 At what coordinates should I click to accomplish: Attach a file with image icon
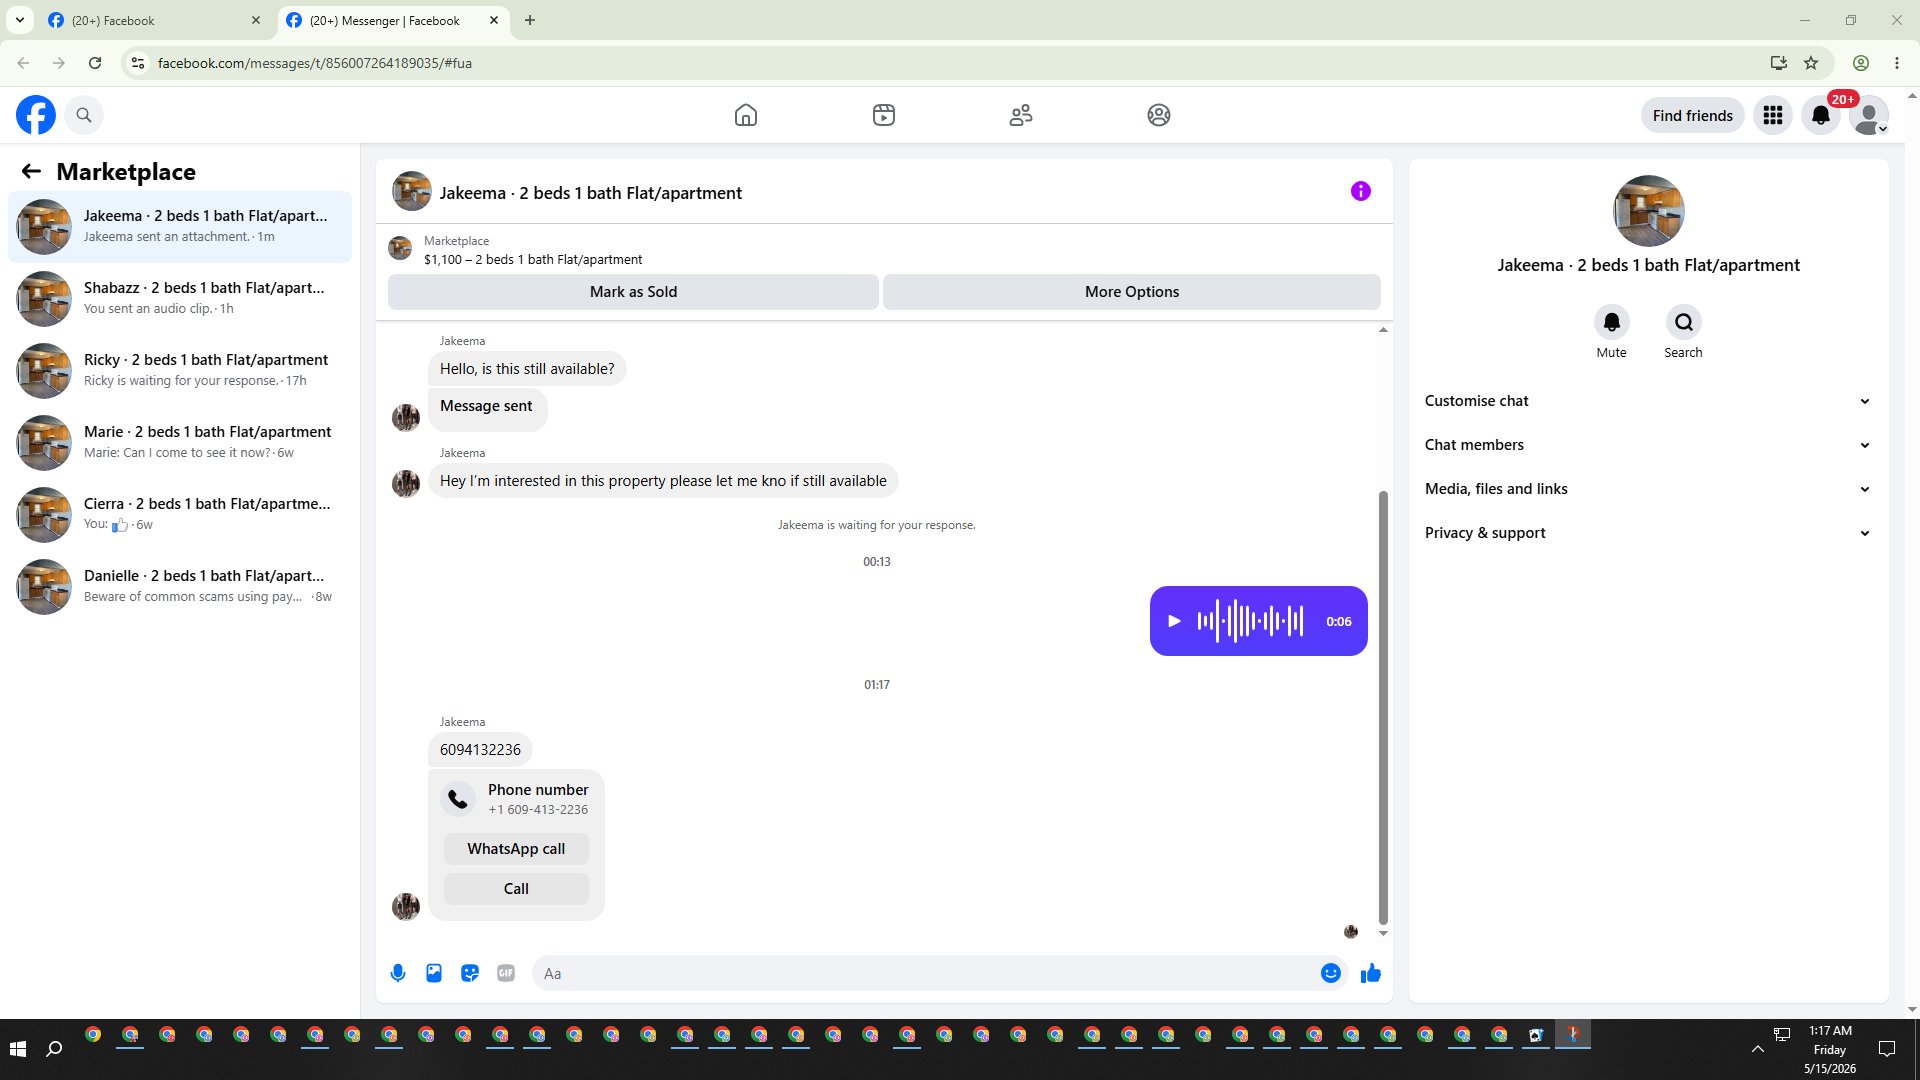pyautogui.click(x=434, y=973)
